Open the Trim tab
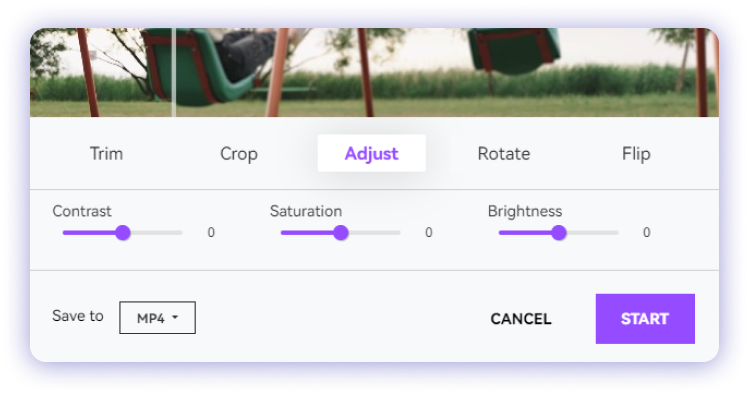 107,153
